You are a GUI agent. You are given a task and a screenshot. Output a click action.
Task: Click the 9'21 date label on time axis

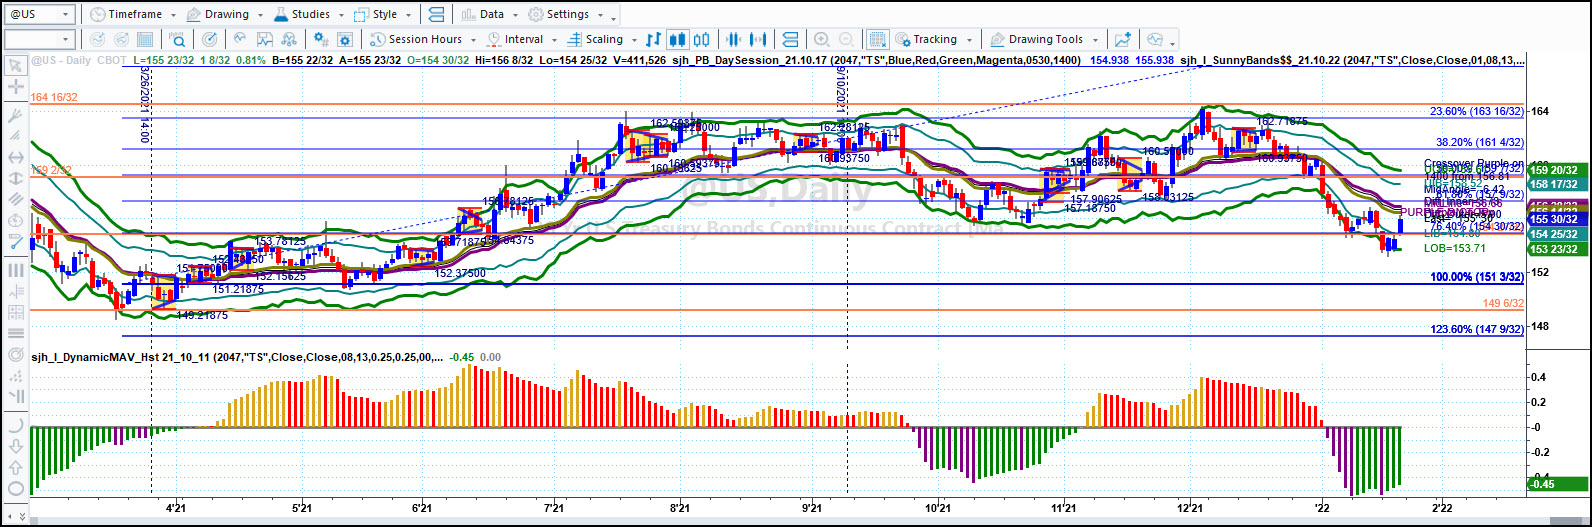pos(811,508)
